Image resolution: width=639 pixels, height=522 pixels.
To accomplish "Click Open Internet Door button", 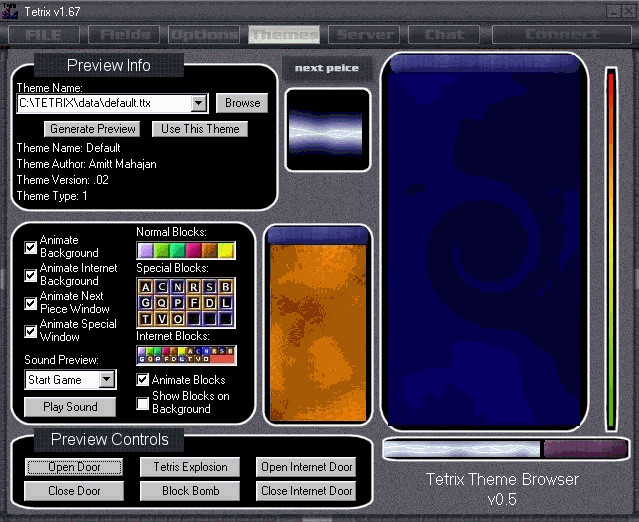I will click(x=306, y=467).
